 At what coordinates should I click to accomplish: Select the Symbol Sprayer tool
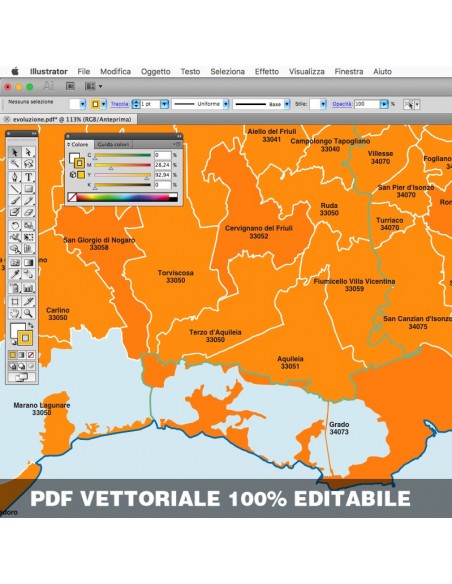(x=15, y=288)
